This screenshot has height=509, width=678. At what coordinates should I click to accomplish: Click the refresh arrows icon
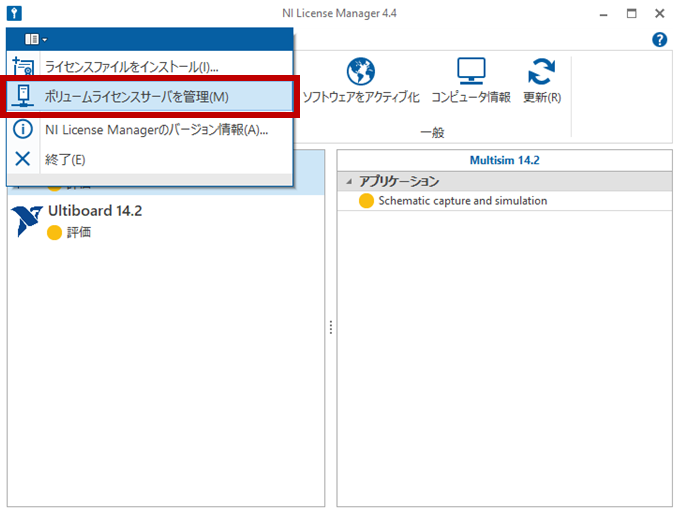tap(541, 71)
